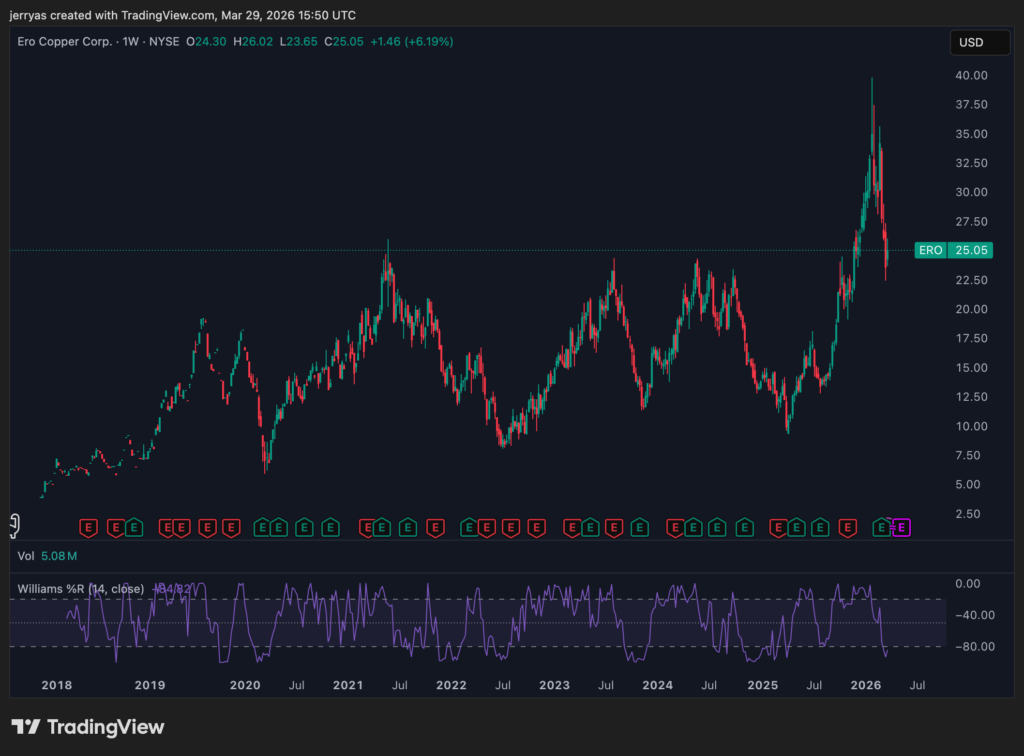Click the 2018 label on the time axis
The image size is (1024, 756).
[x=56, y=685]
